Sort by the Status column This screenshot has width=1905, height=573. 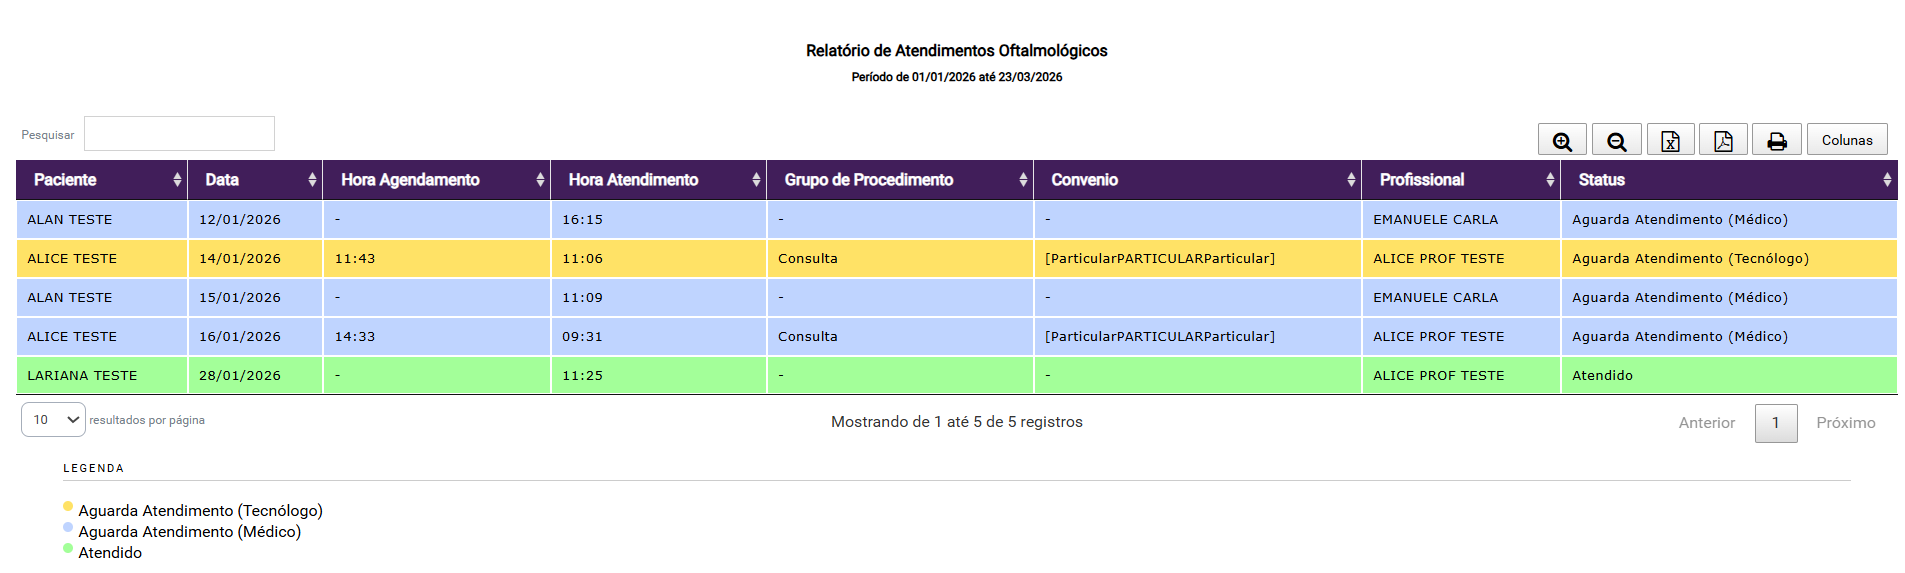(1729, 180)
